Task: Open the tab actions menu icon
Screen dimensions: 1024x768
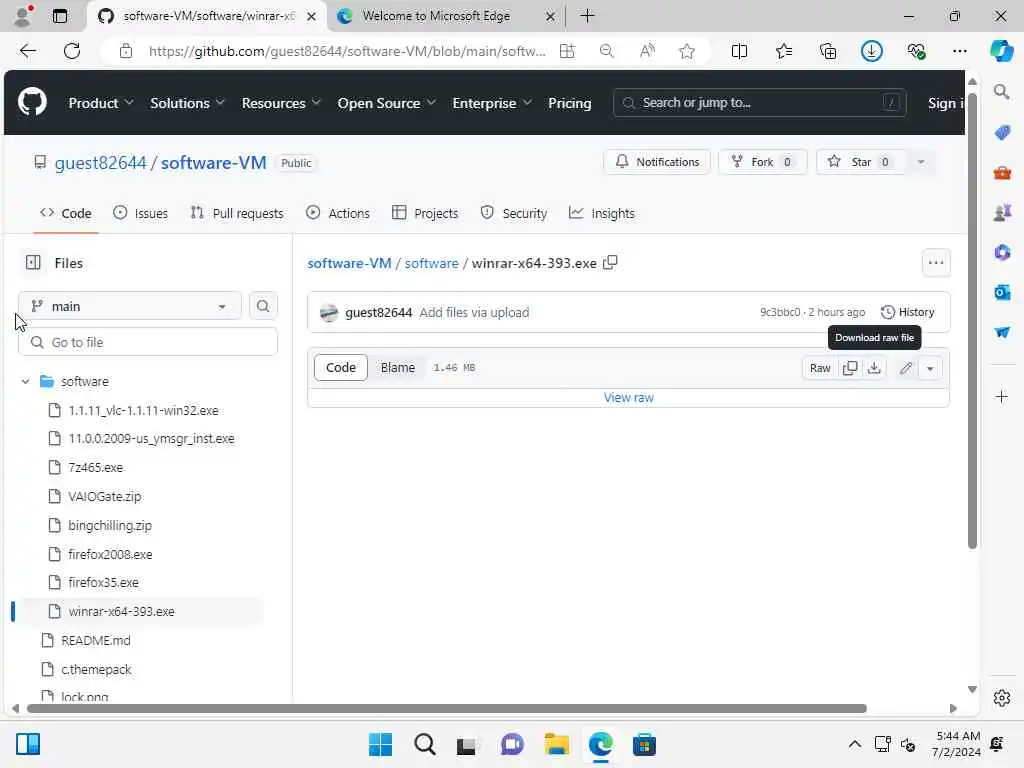Action: pyautogui.click(x=59, y=16)
